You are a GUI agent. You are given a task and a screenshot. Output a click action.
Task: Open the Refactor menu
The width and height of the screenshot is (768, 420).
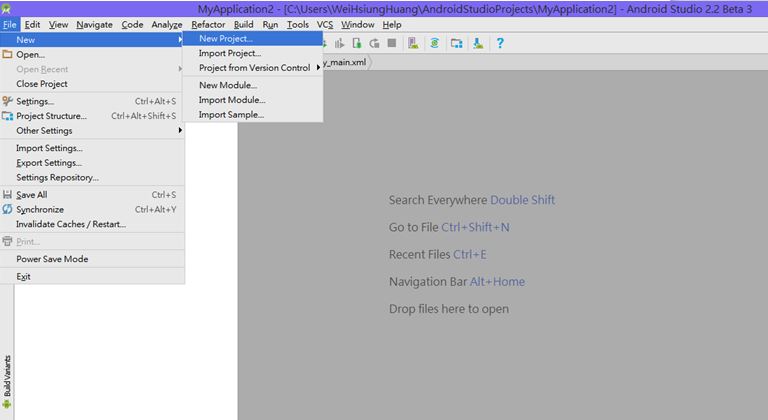[208, 25]
